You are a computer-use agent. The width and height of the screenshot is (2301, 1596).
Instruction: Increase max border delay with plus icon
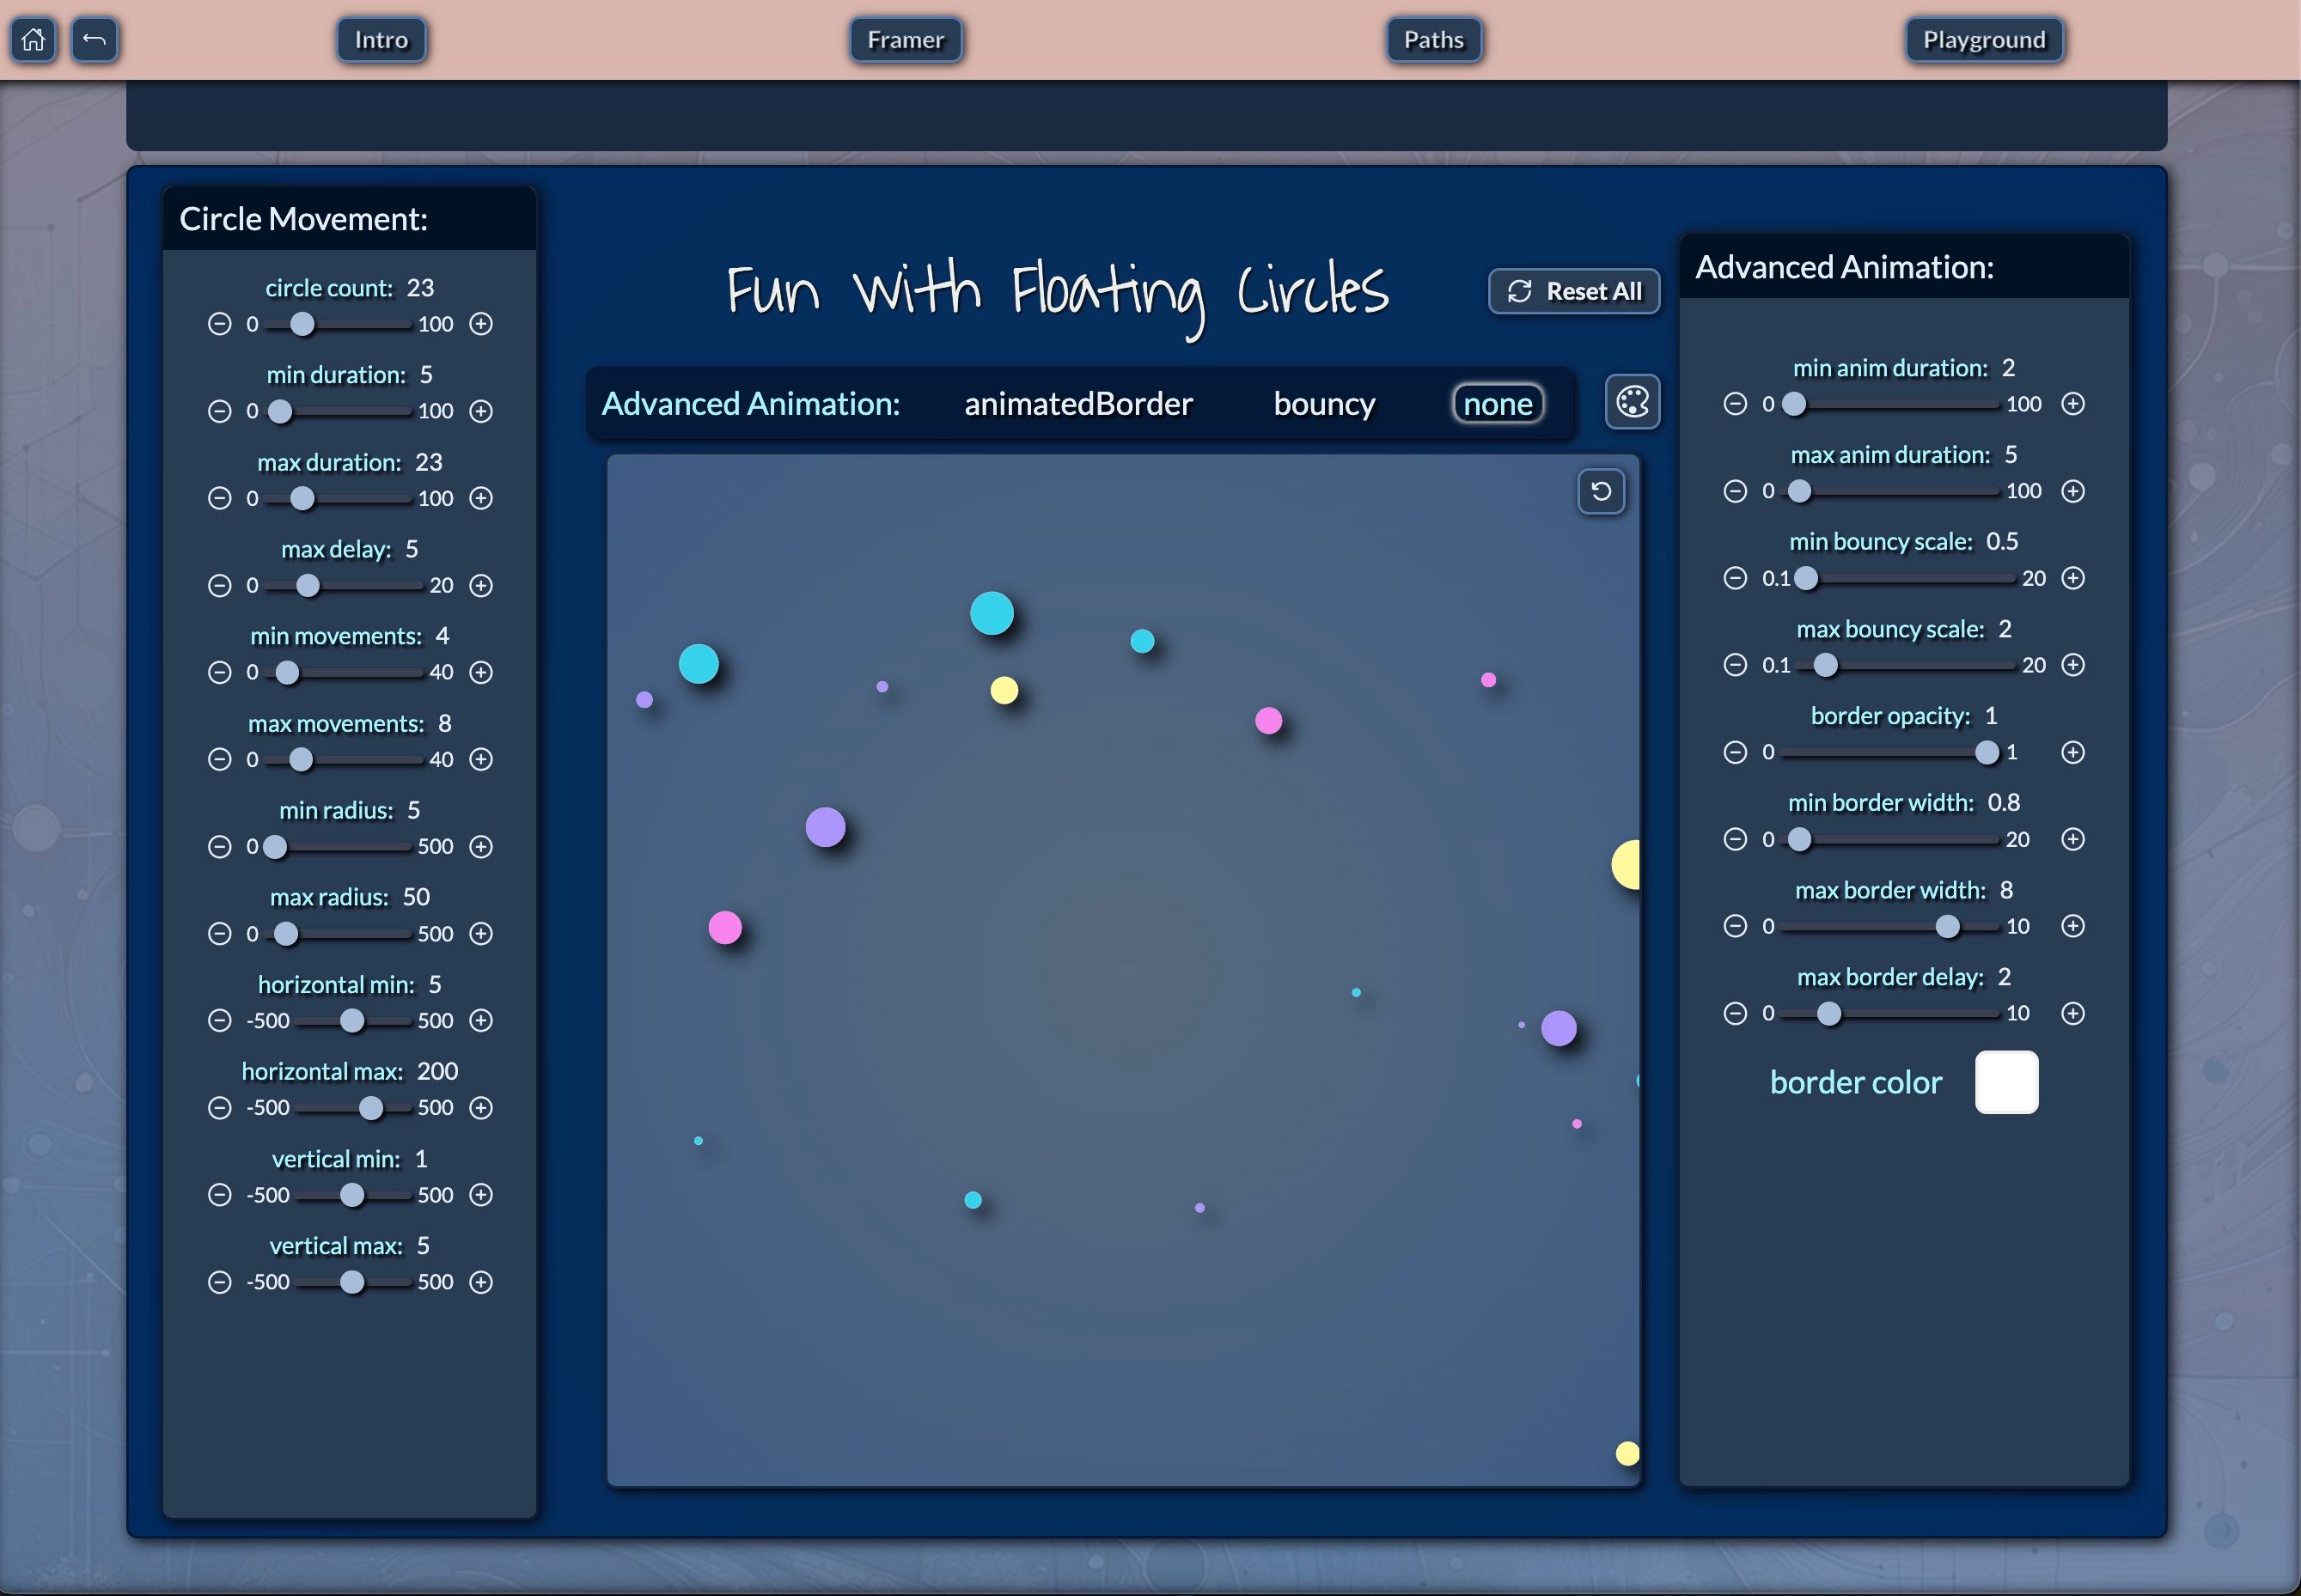[2073, 1013]
